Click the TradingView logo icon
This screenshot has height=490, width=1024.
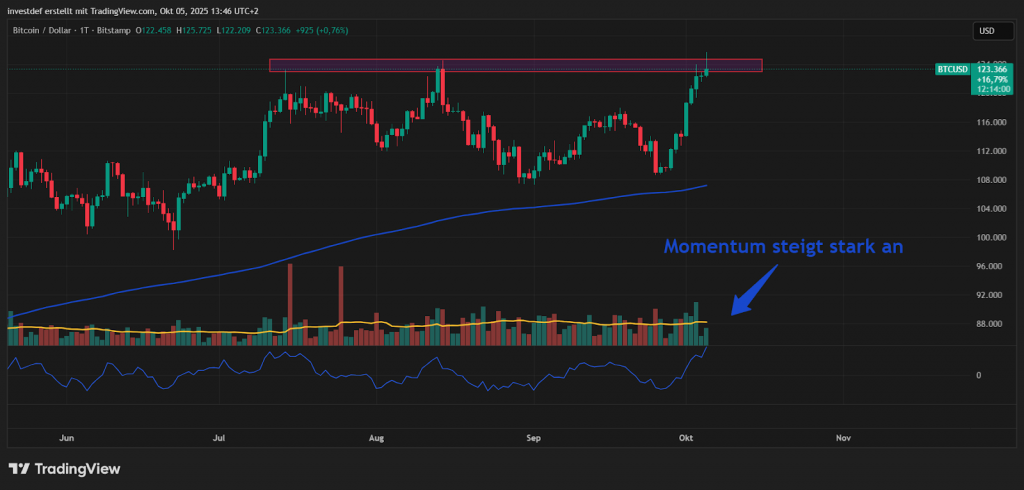[x=18, y=469]
